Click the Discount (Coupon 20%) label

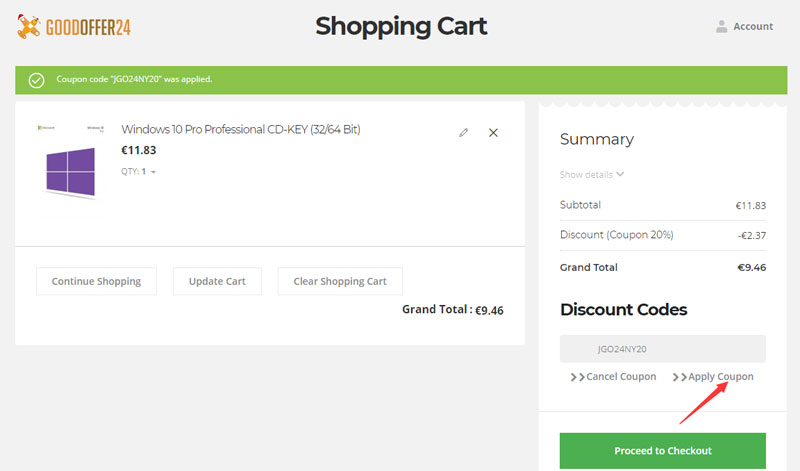coord(617,235)
